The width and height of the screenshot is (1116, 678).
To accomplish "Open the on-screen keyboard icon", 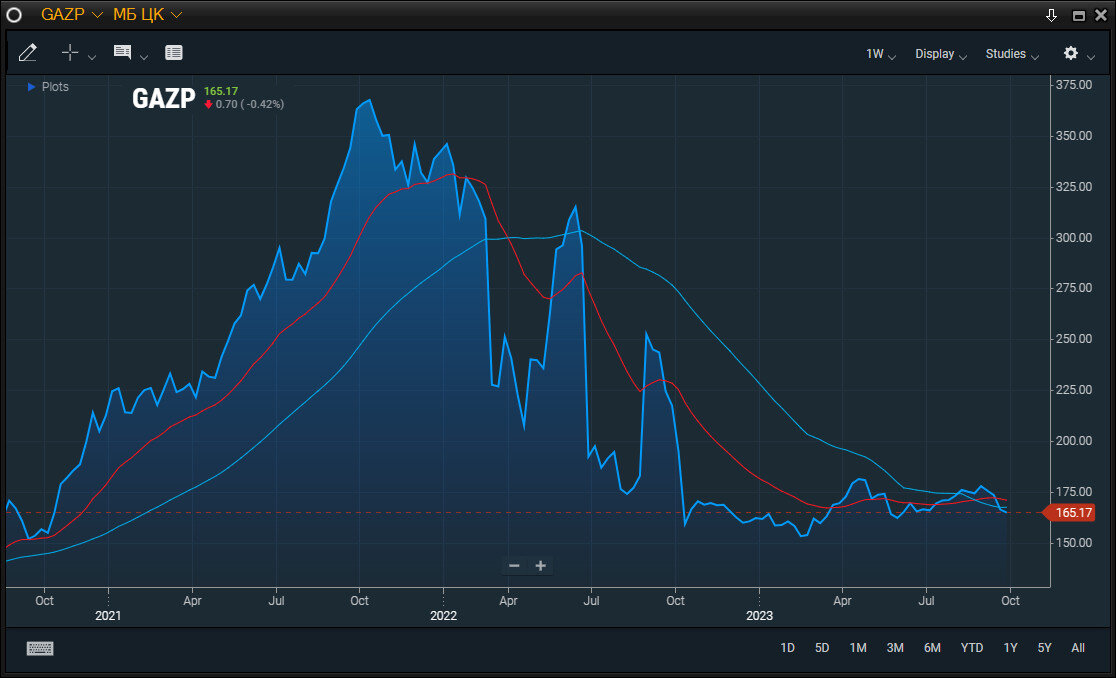I will click(40, 648).
